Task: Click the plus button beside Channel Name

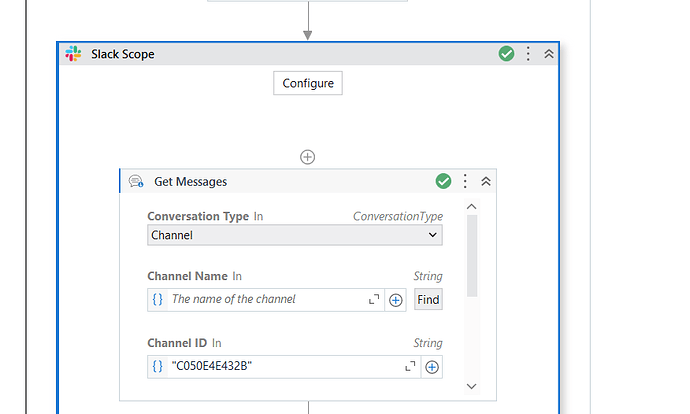Action: tap(396, 300)
